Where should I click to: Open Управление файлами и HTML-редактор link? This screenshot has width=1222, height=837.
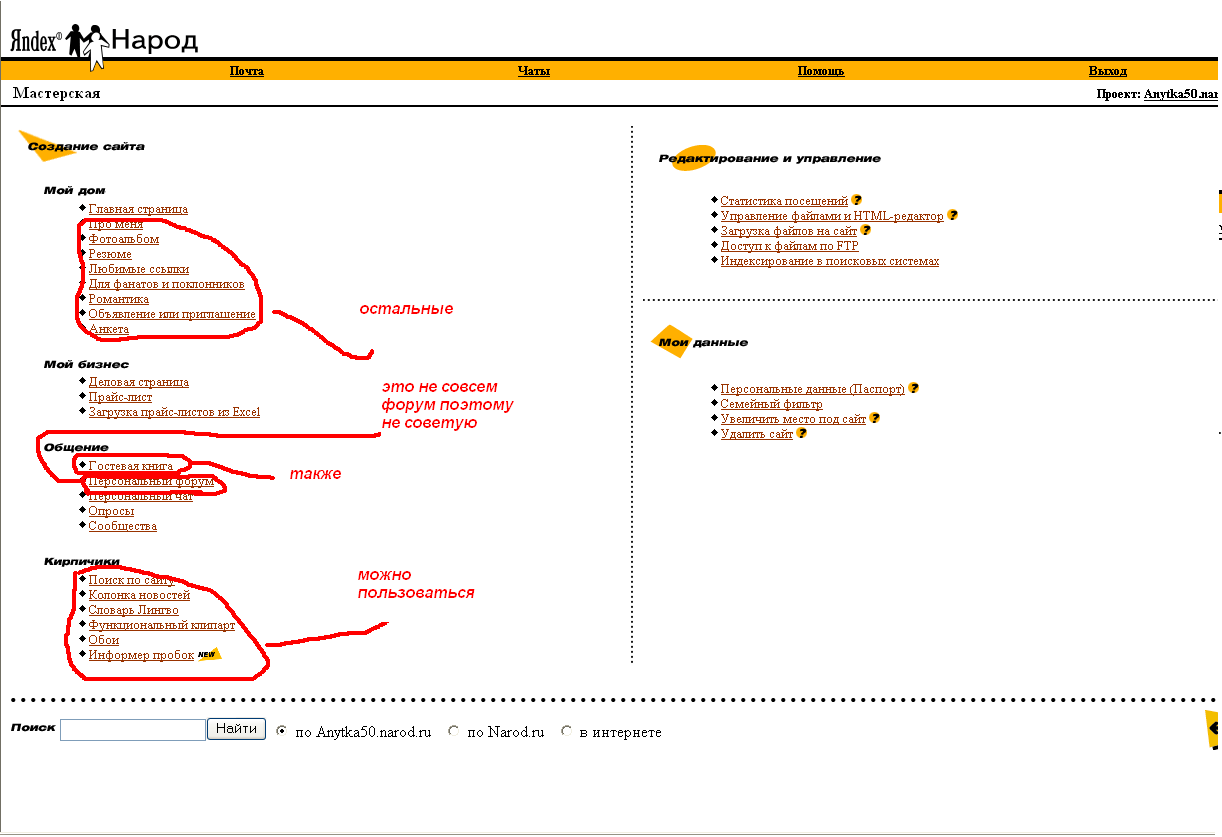(832, 216)
